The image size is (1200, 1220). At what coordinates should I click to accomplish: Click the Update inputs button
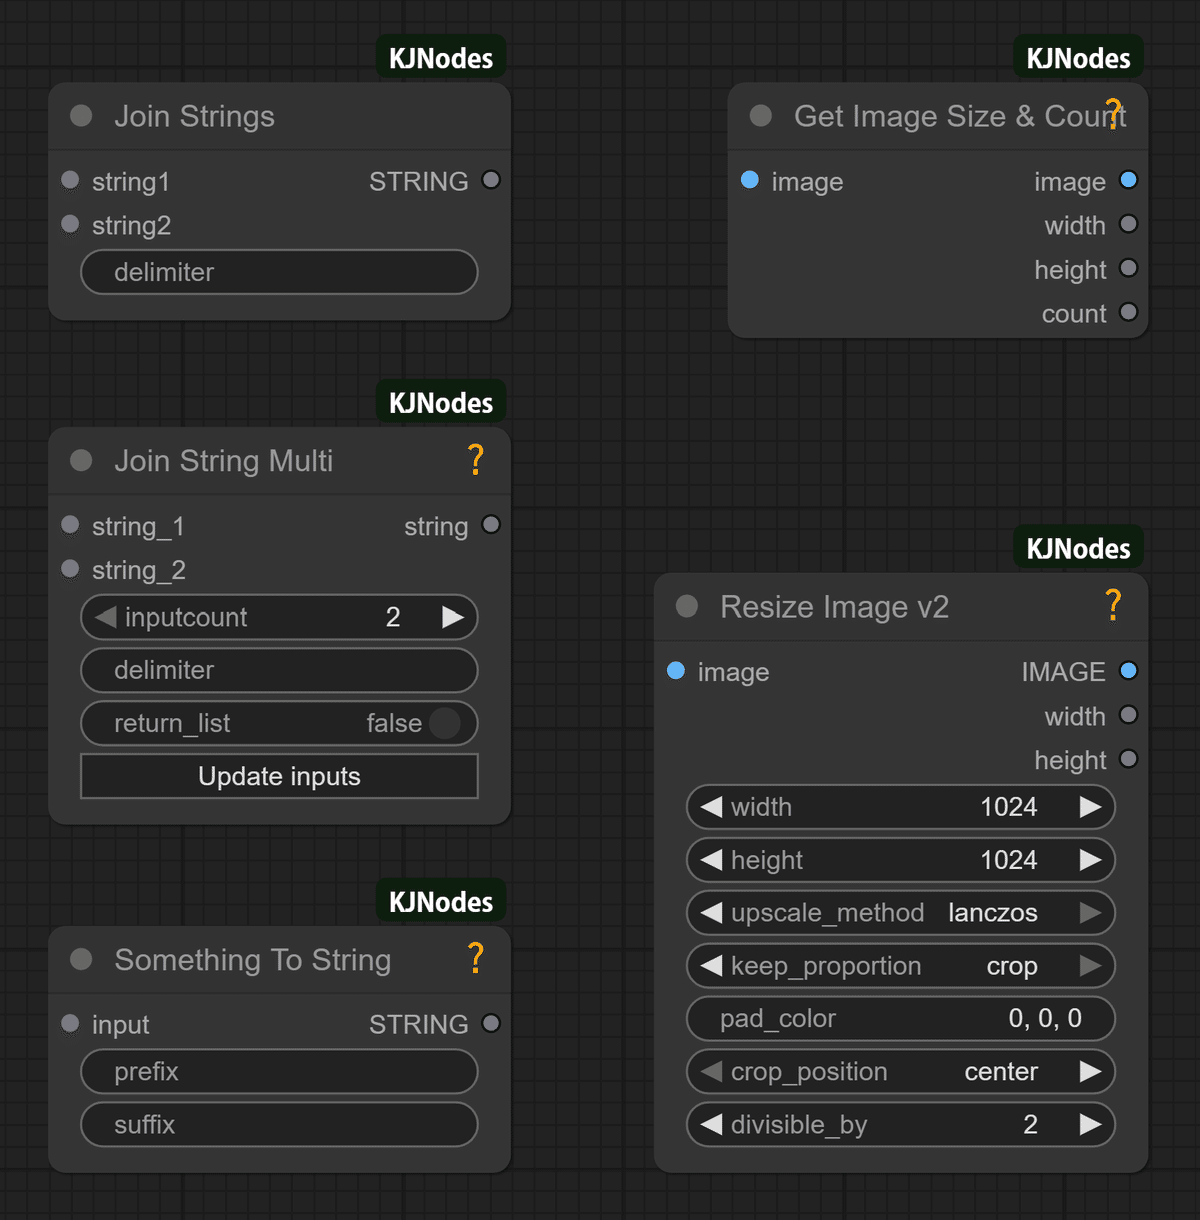[279, 776]
